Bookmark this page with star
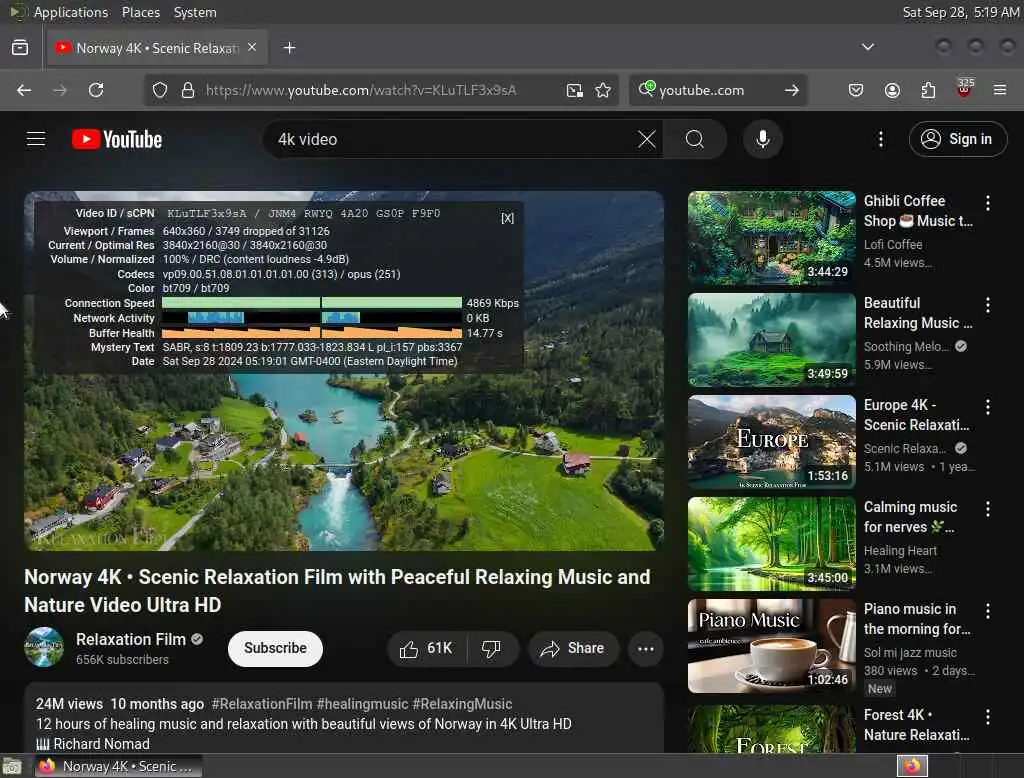Screen dimensions: 1024x778 [603, 90]
